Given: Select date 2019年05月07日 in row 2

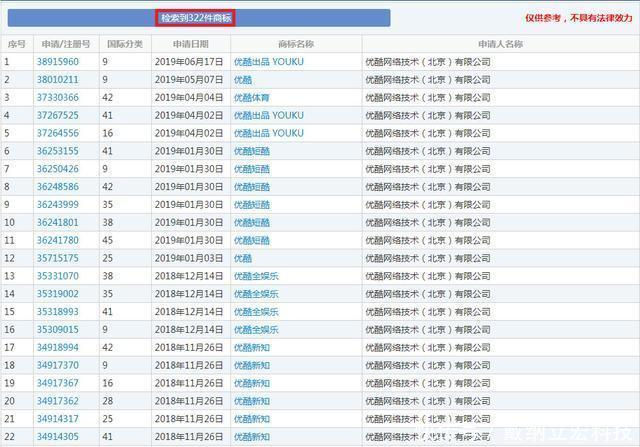Looking at the screenshot, I should (x=189, y=80).
